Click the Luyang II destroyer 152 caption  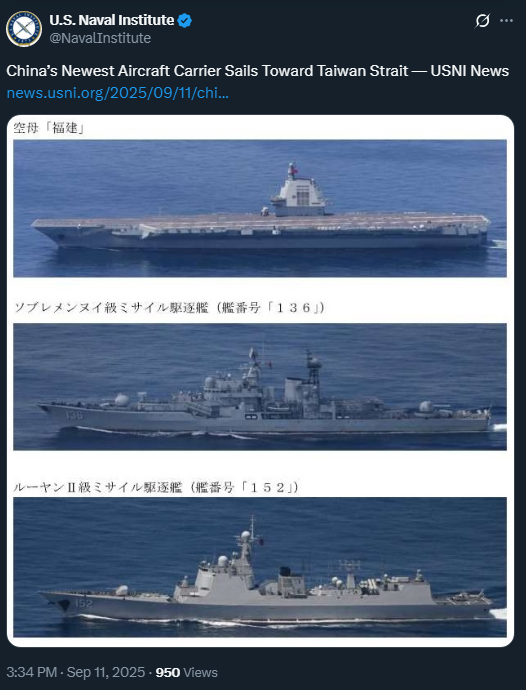point(156,488)
